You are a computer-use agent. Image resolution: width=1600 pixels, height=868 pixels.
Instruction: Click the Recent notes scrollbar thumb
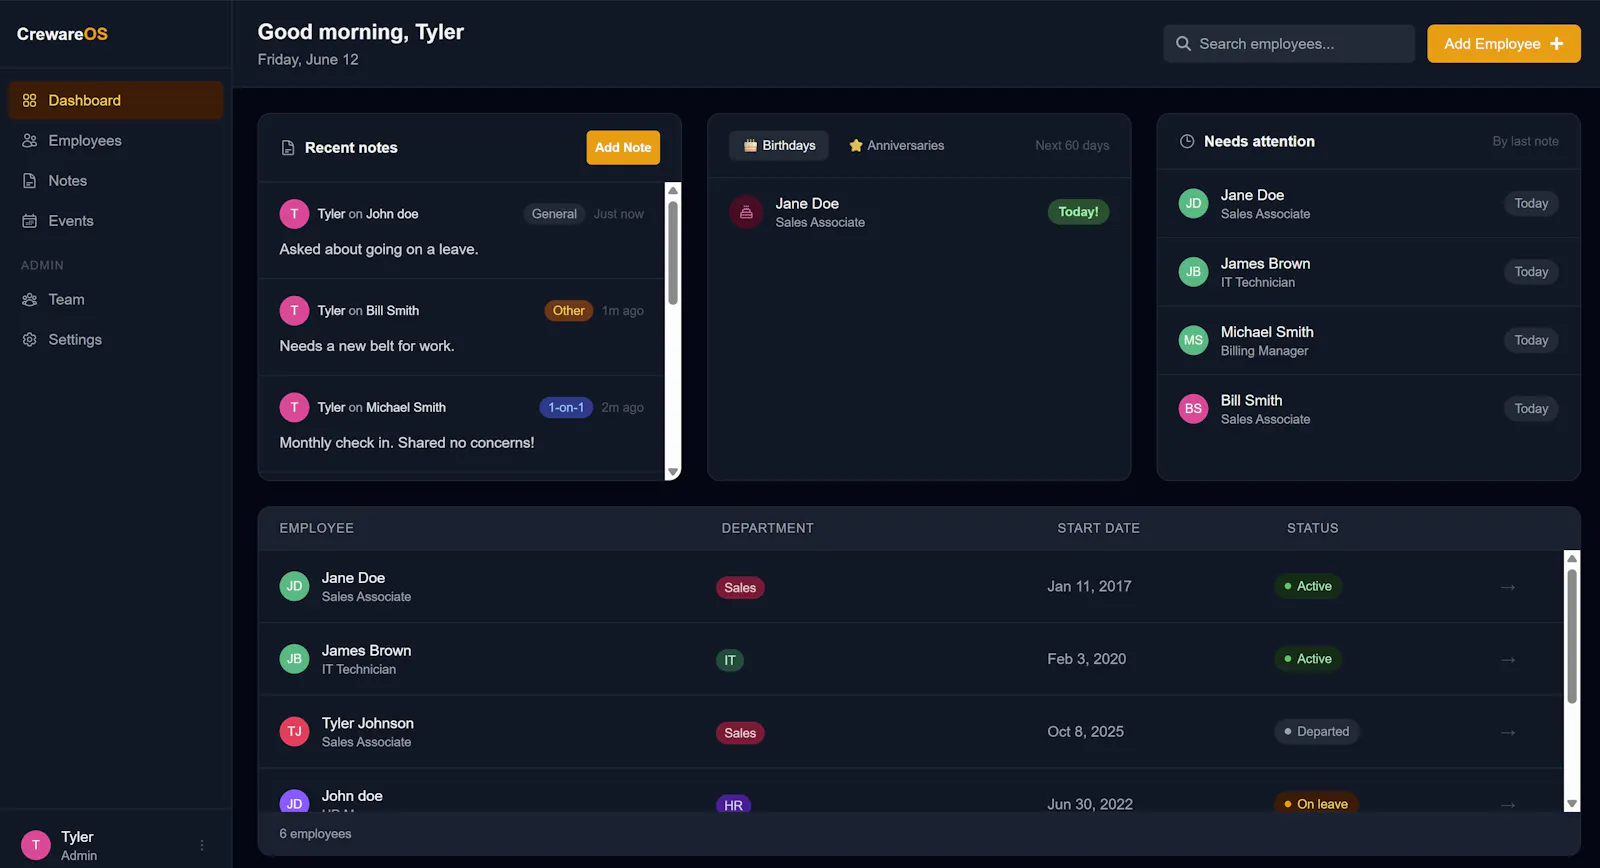coord(673,253)
